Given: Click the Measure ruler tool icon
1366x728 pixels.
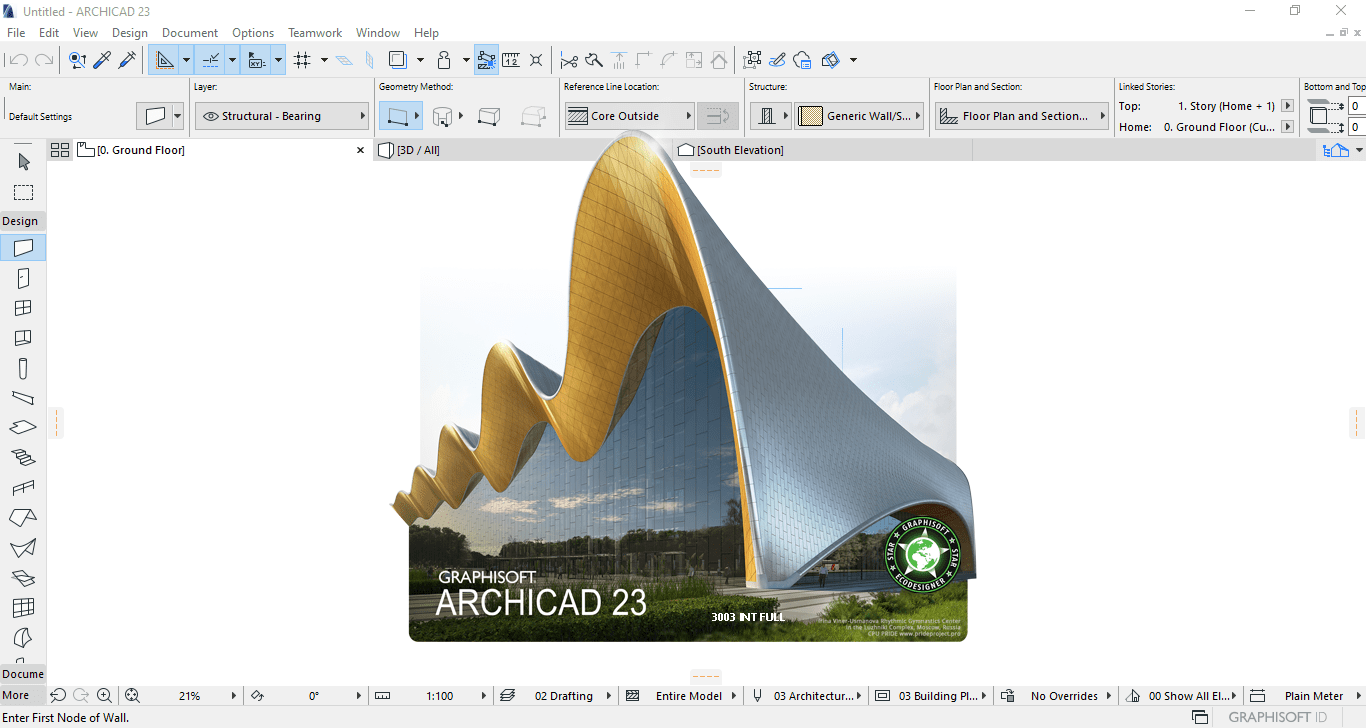Looking at the screenshot, I should click(511, 60).
